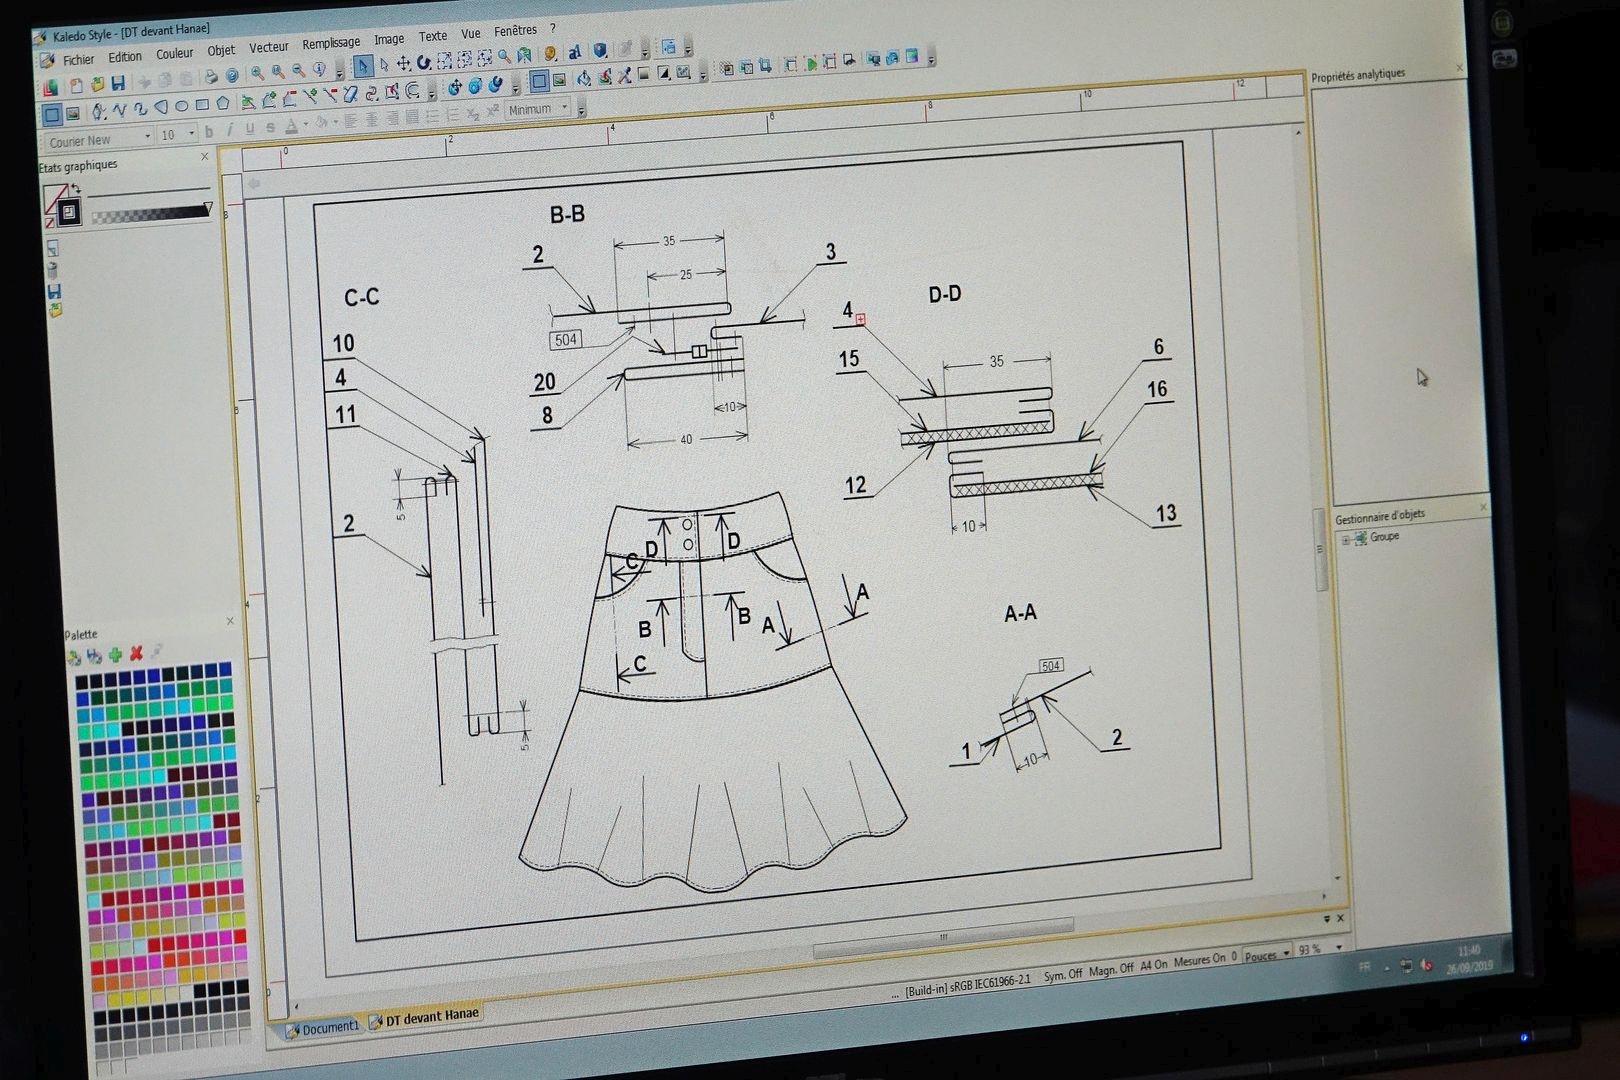1620x1080 pixels.
Task: Select the pentagon polygon tool
Action: [x=223, y=104]
